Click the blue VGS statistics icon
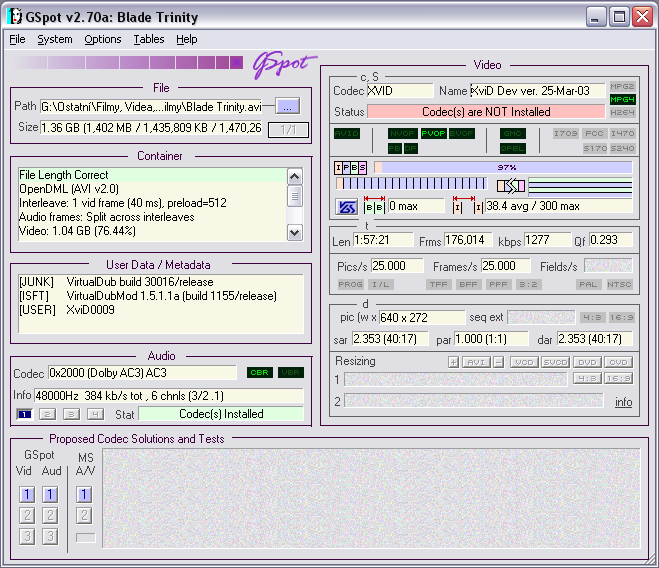 coord(346,206)
